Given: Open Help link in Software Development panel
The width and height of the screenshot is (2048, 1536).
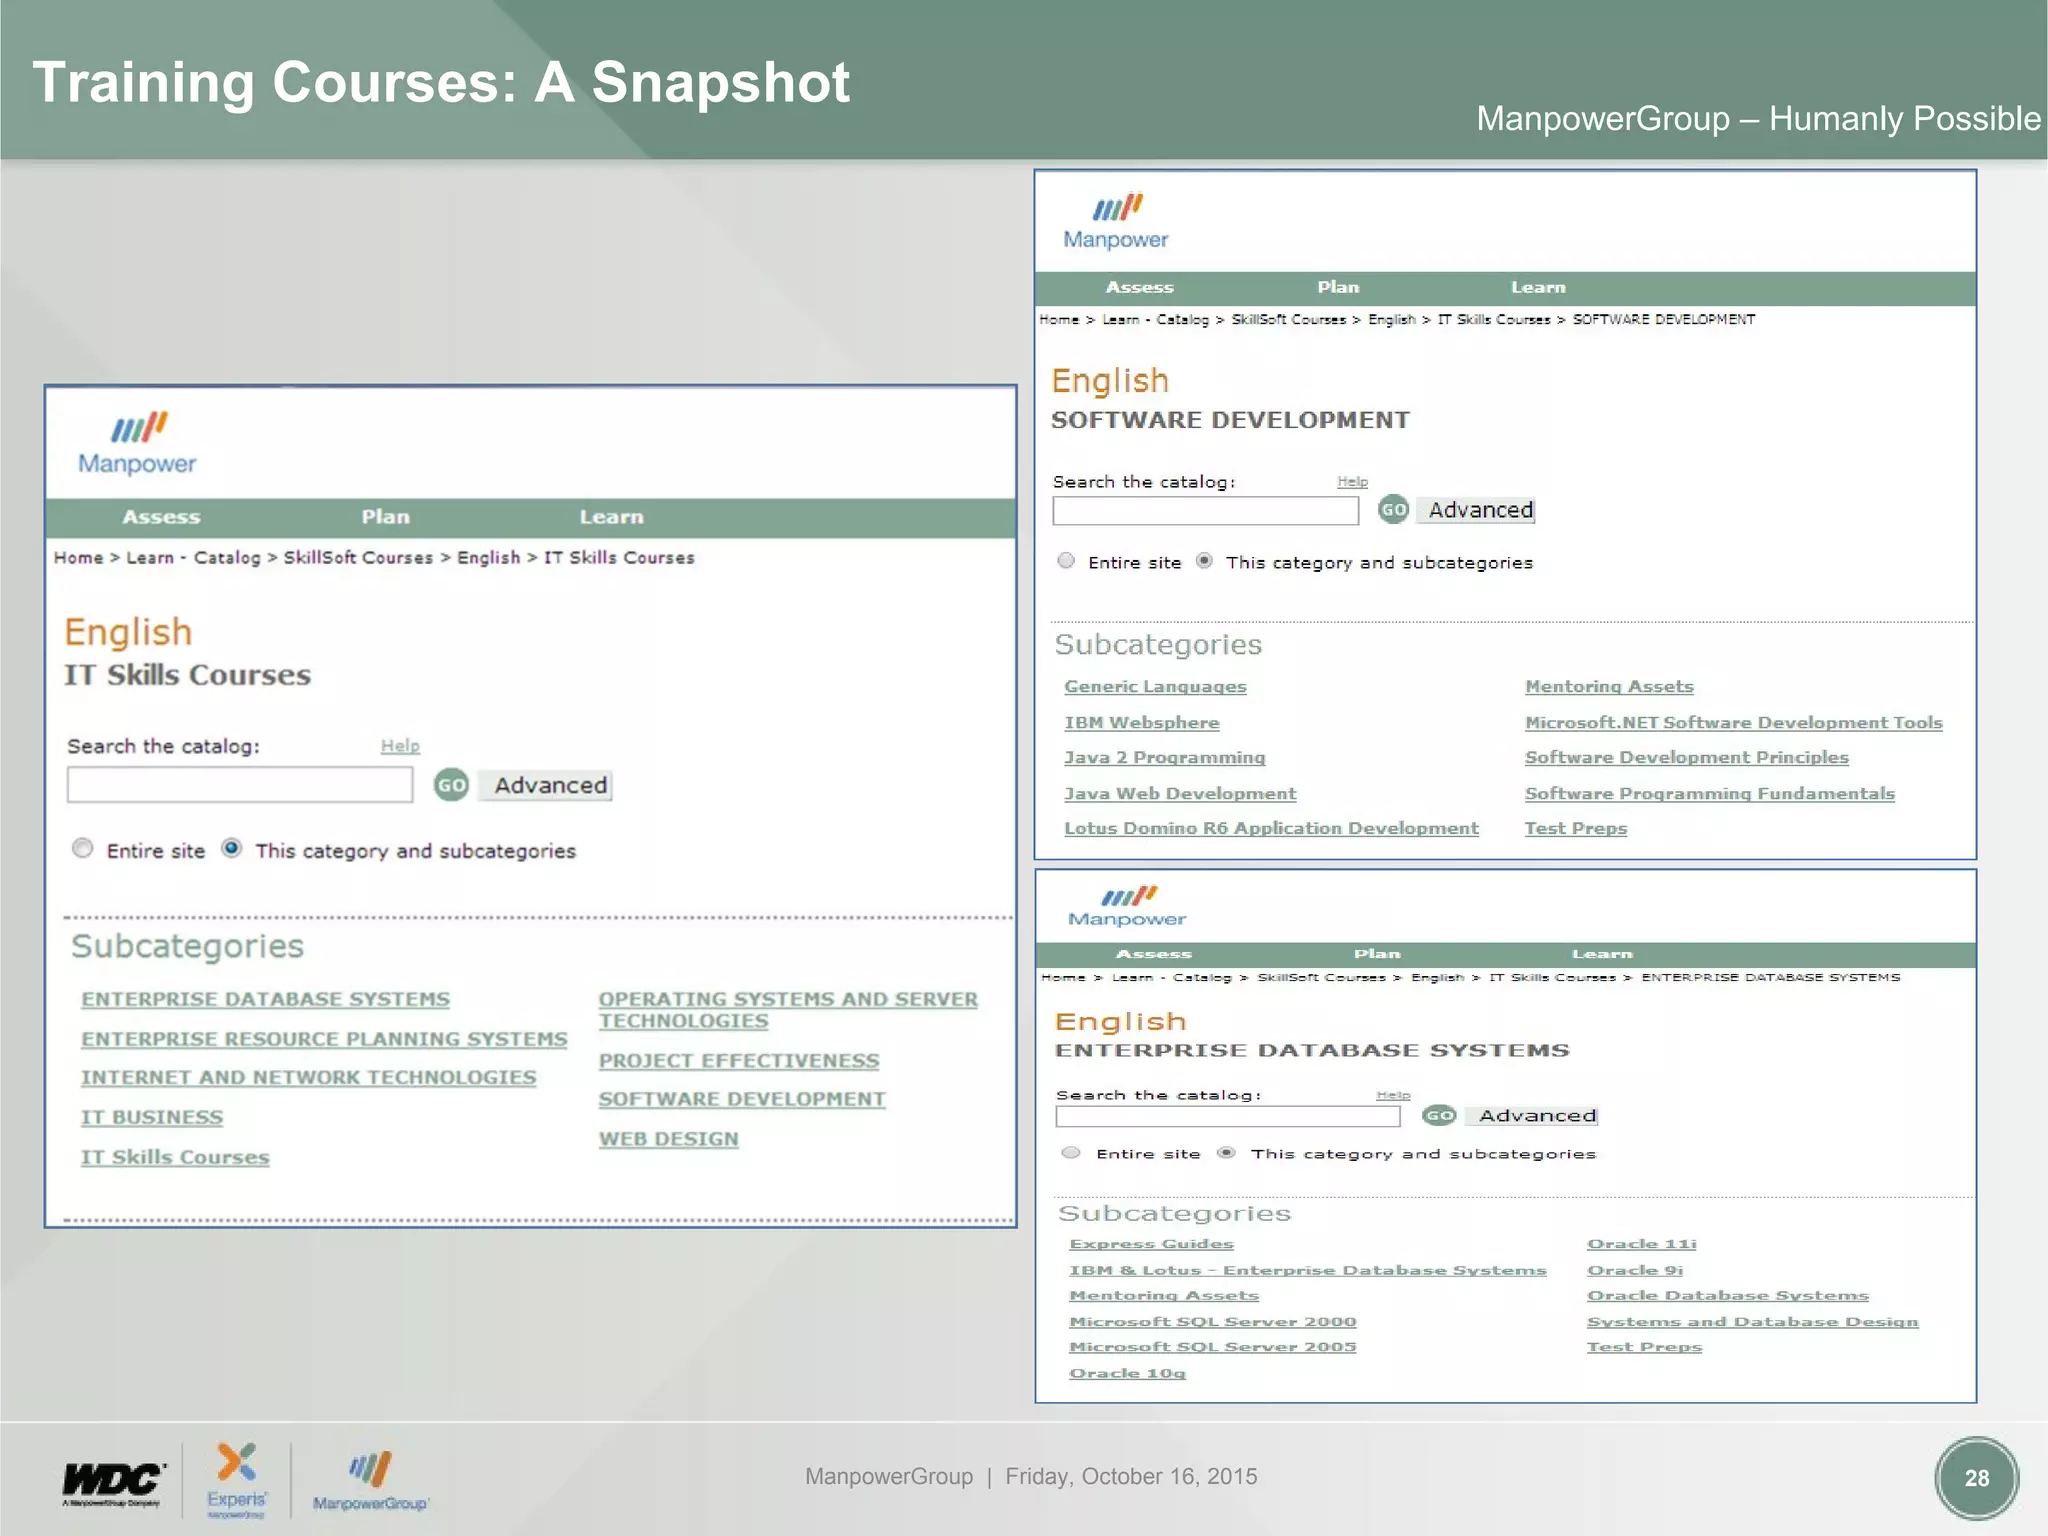Looking at the screenshot, I should [1352, 481].
